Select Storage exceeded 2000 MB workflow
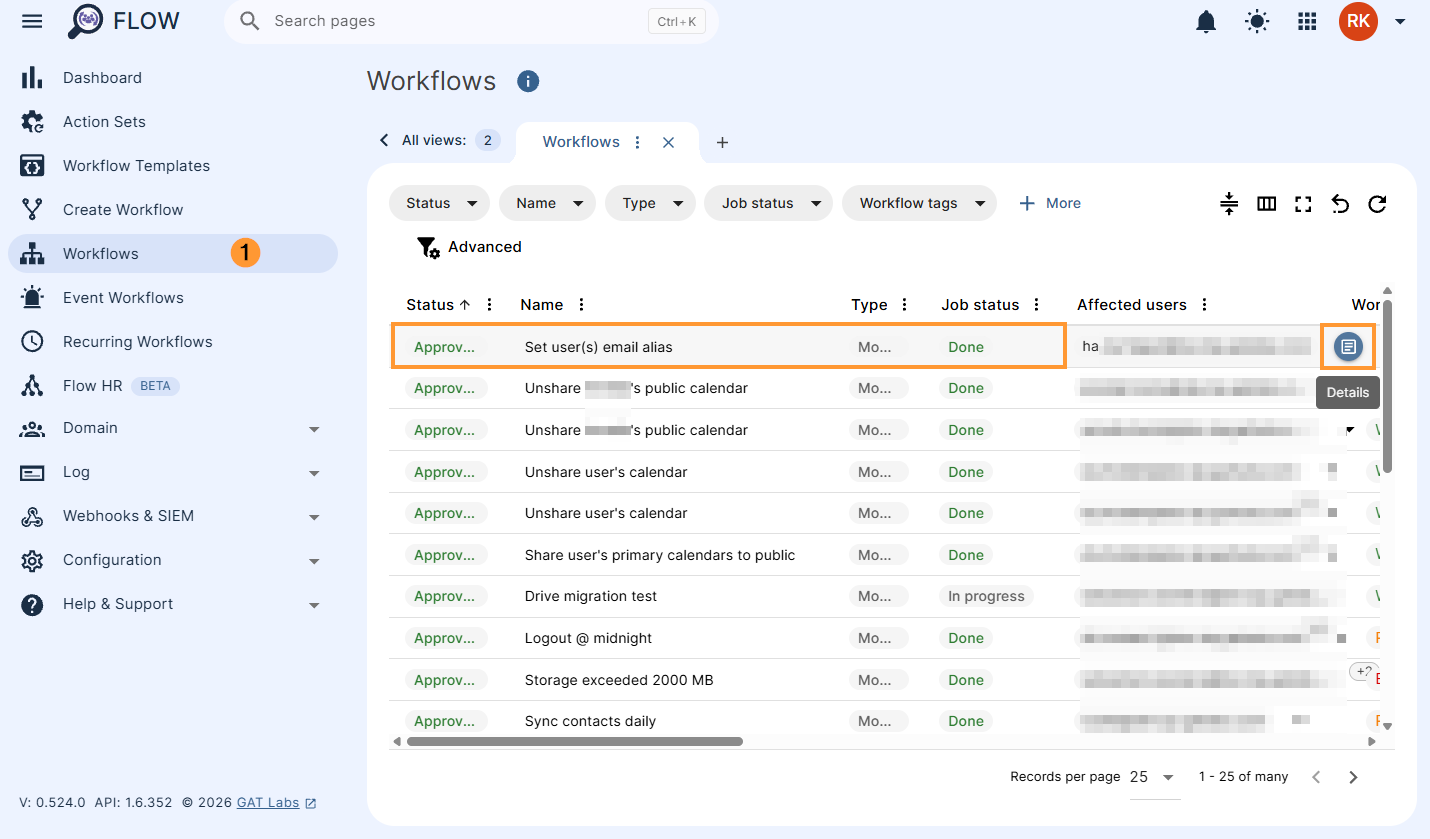The image size is (1430, 839). [x=619, y=680]
